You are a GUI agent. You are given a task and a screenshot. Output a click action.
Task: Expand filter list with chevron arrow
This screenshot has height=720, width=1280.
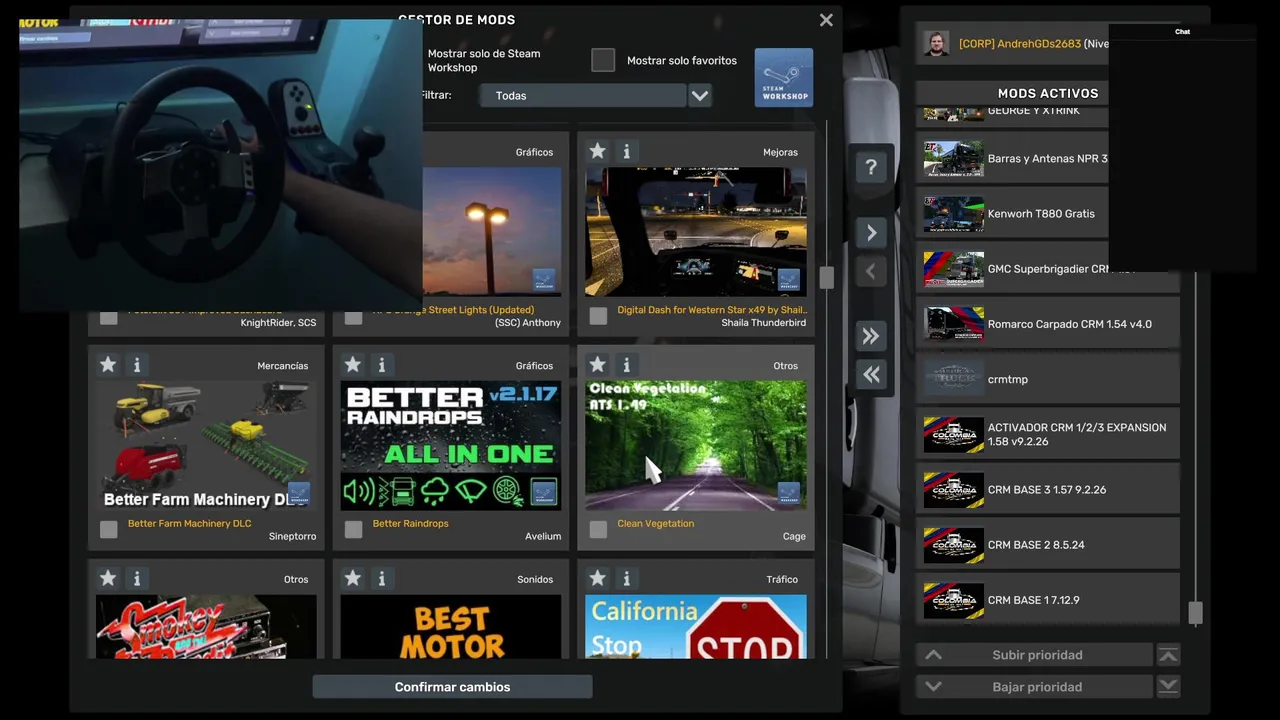tap(700, 95)
